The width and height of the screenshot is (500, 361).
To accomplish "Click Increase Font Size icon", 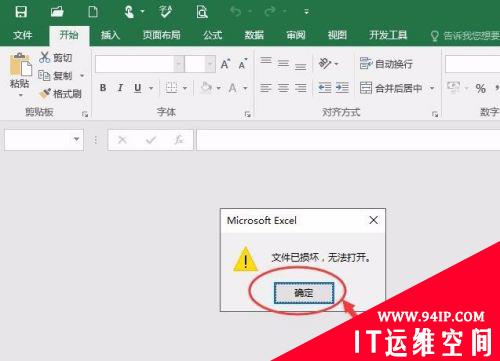I will click(226, 64).
